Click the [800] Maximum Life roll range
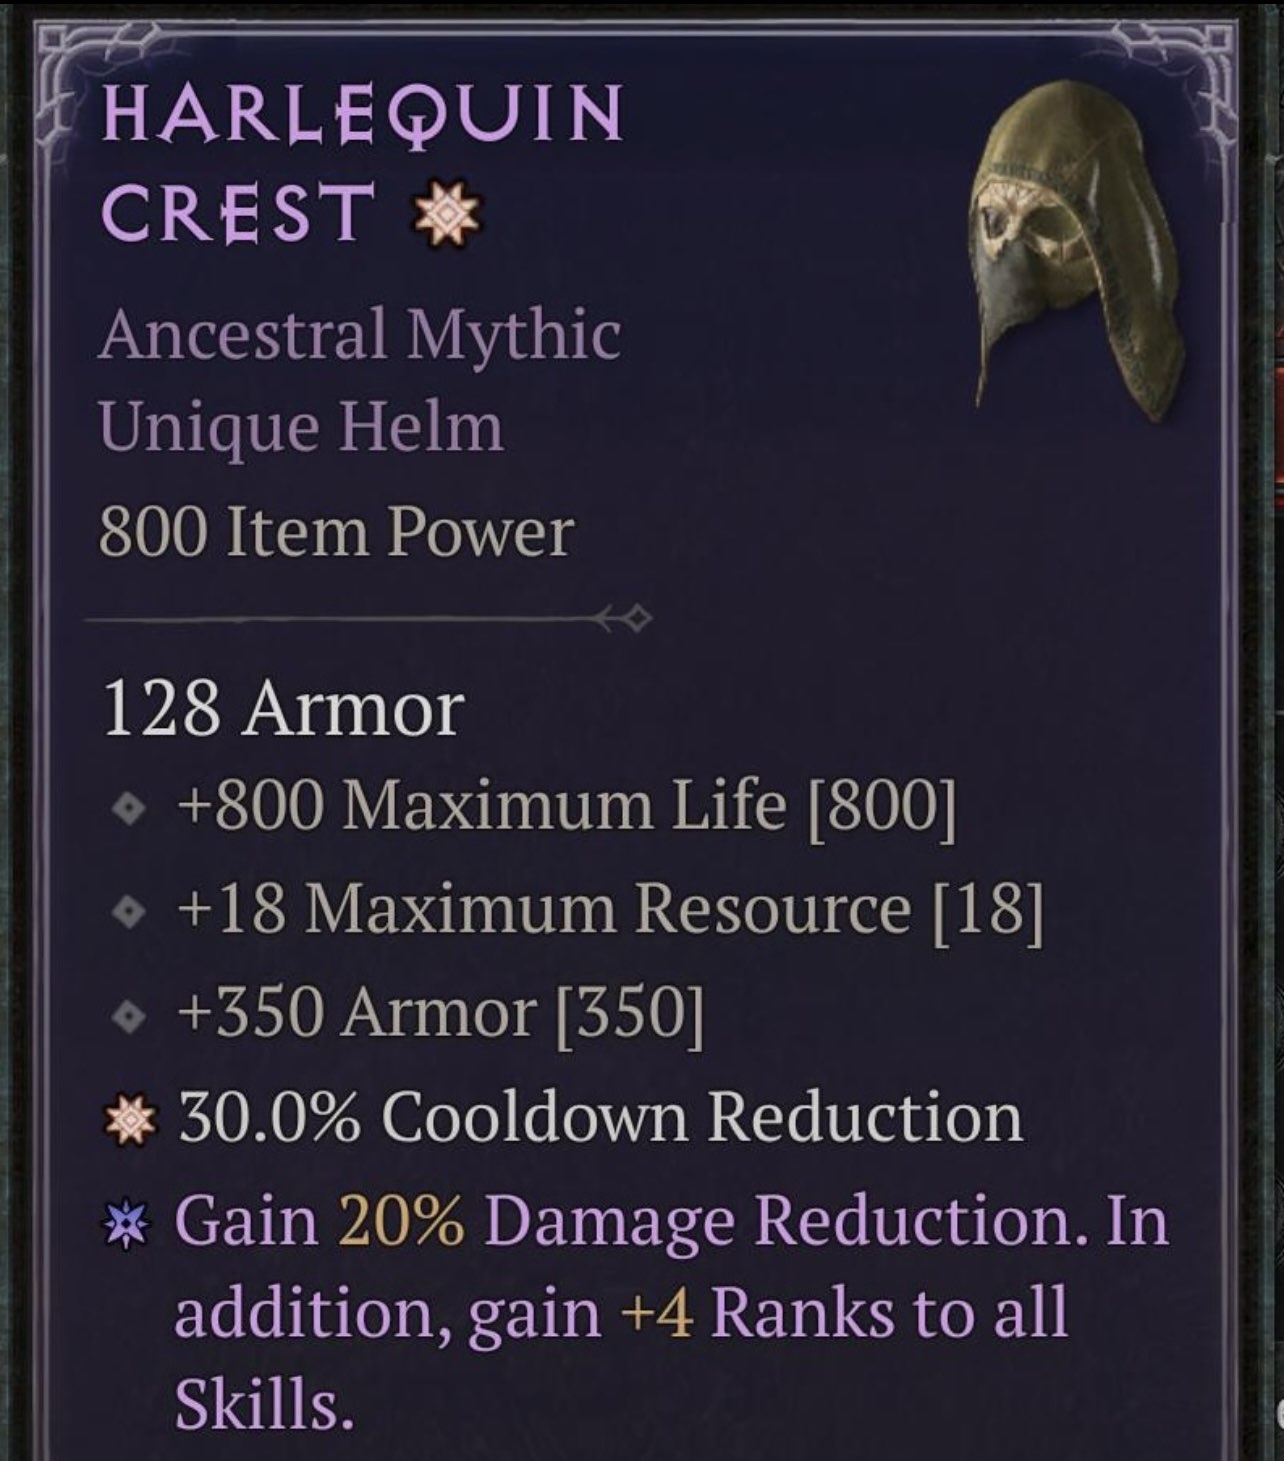Image resolution: width=1284 pixels, height=1461 pixels. [881, 806]
